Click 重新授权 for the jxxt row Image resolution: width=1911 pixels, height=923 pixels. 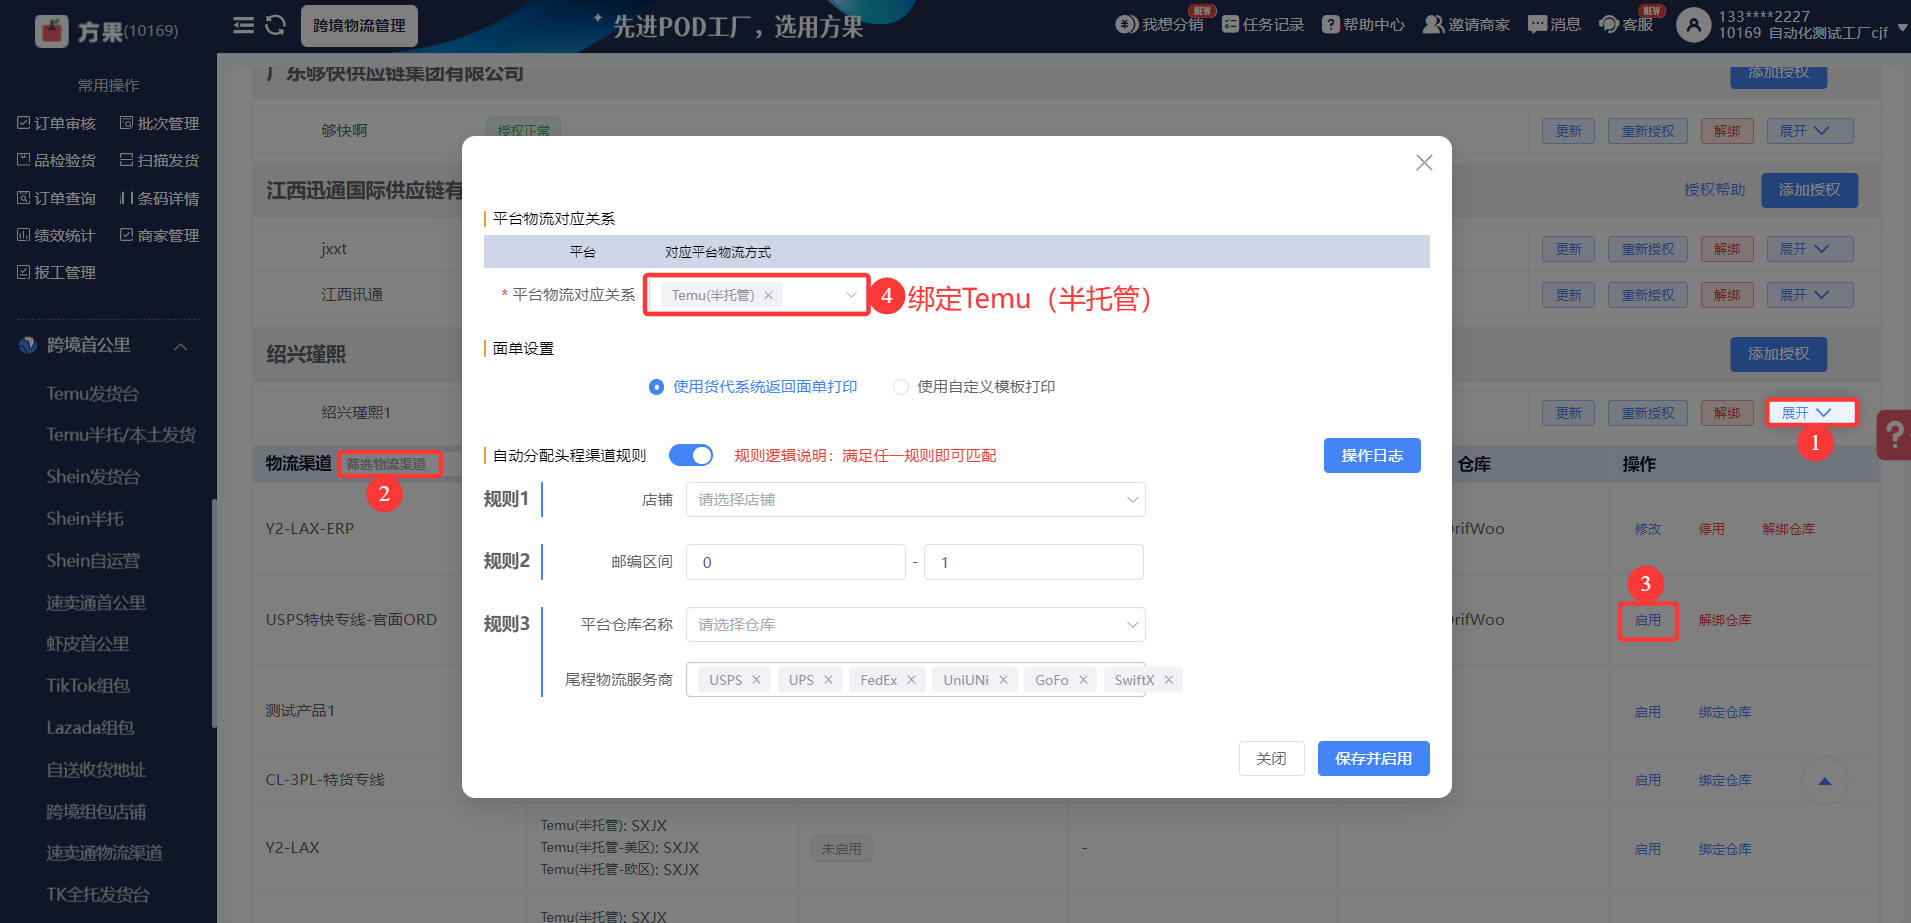pos(1647,249)
